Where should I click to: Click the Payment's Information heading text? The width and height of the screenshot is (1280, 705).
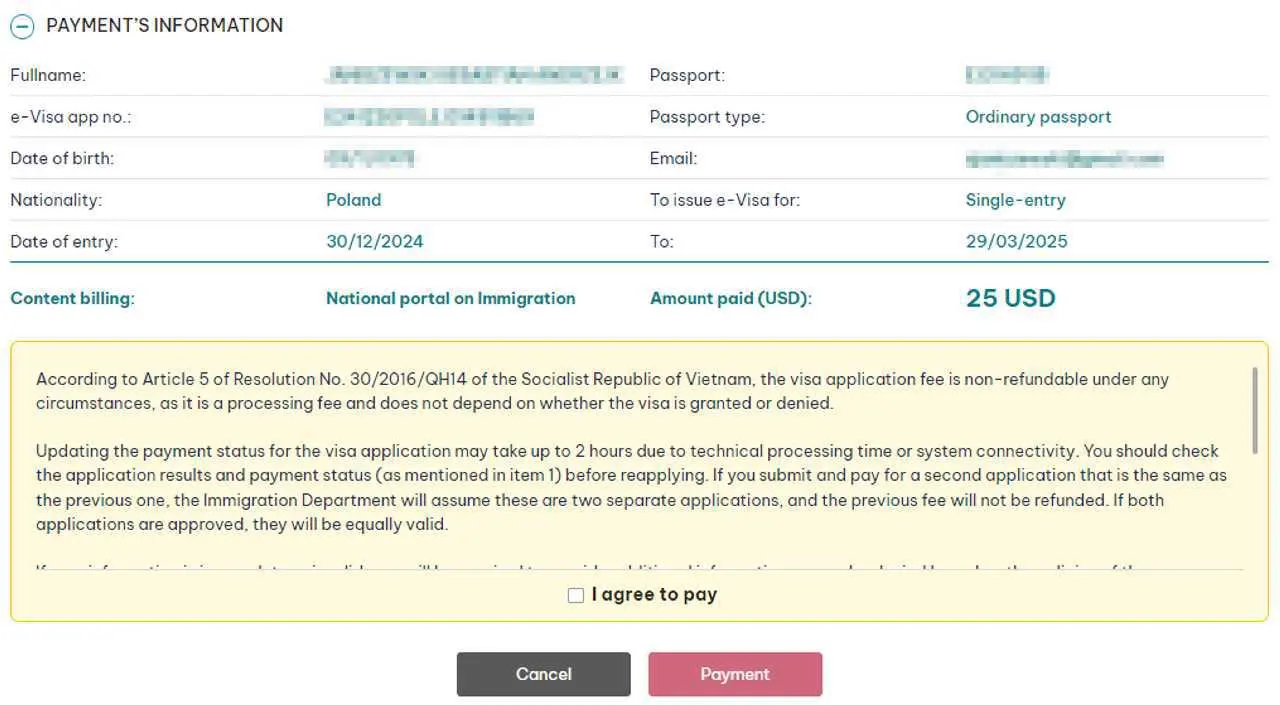point(165,25)
